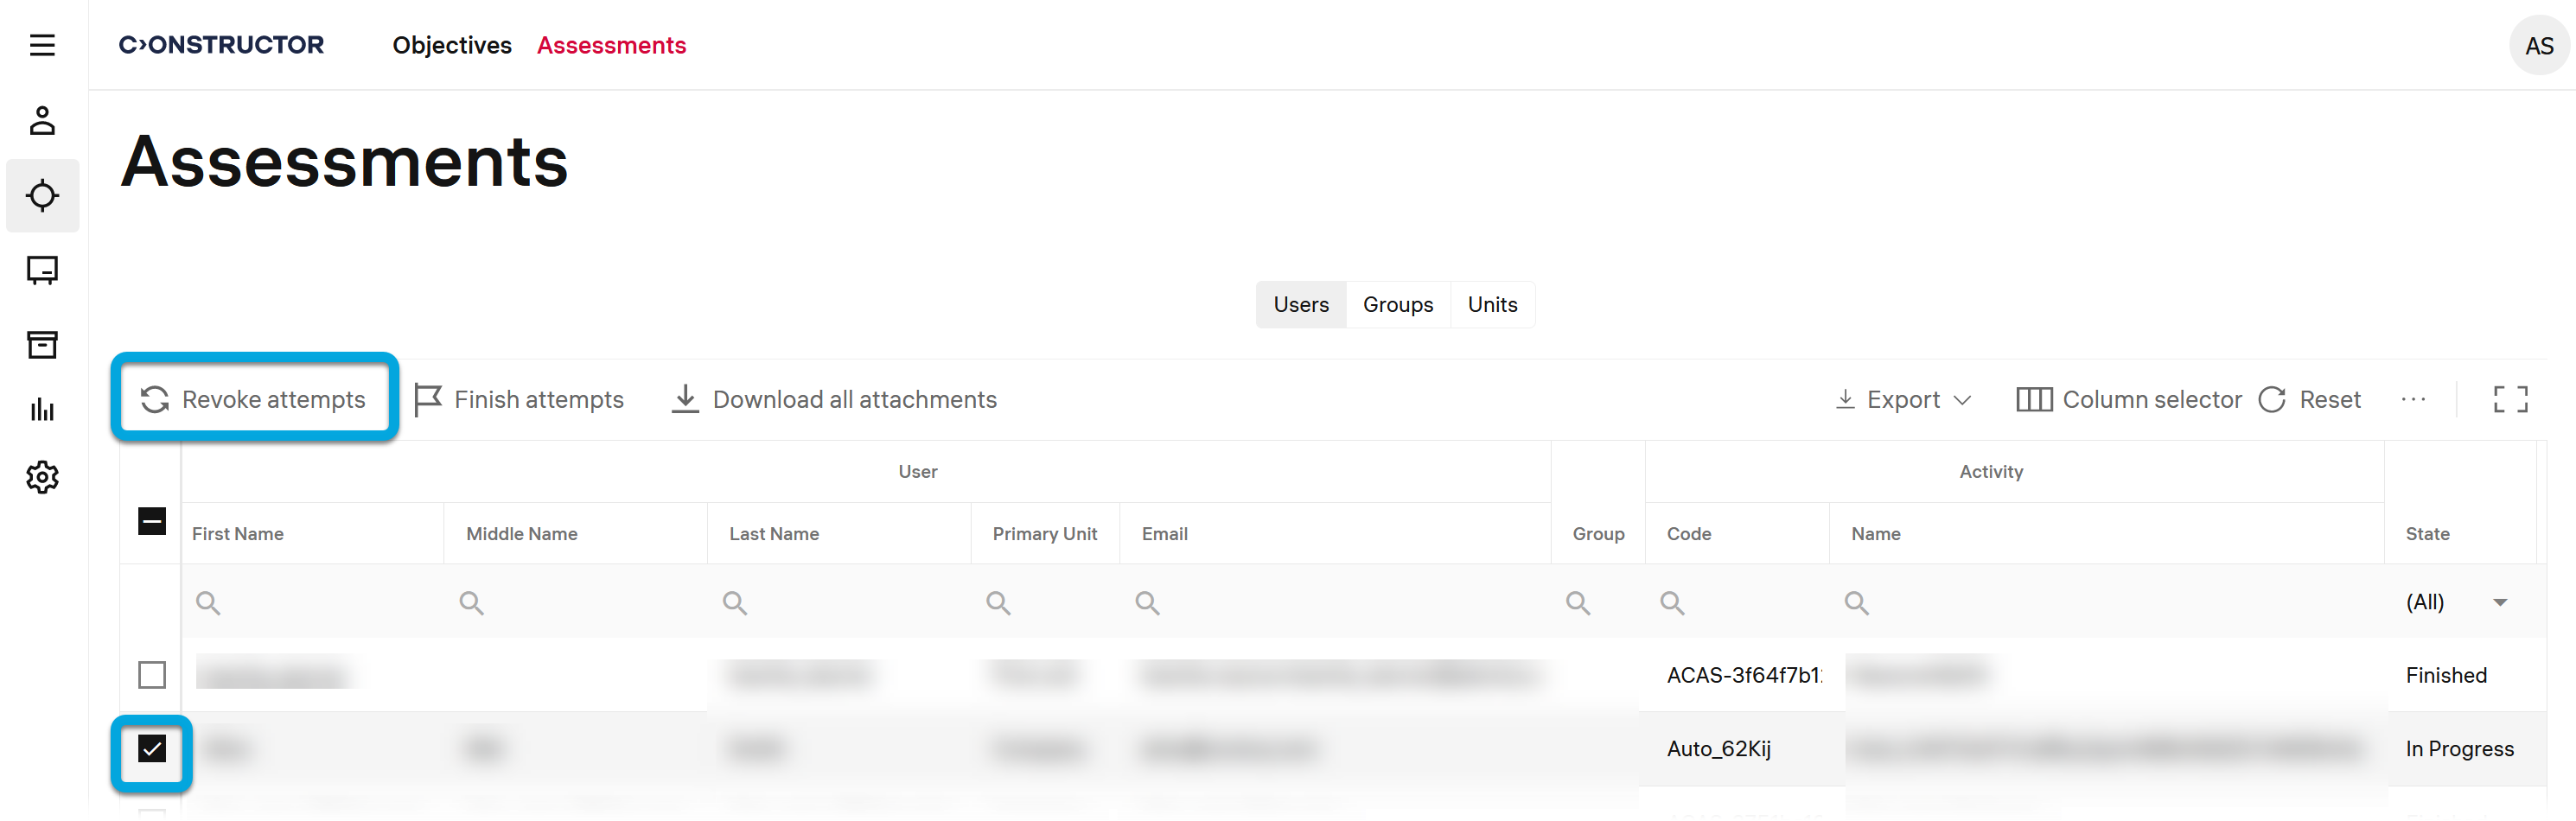
Task: Go to the Objectives menu item
Action: pos(451,46)
